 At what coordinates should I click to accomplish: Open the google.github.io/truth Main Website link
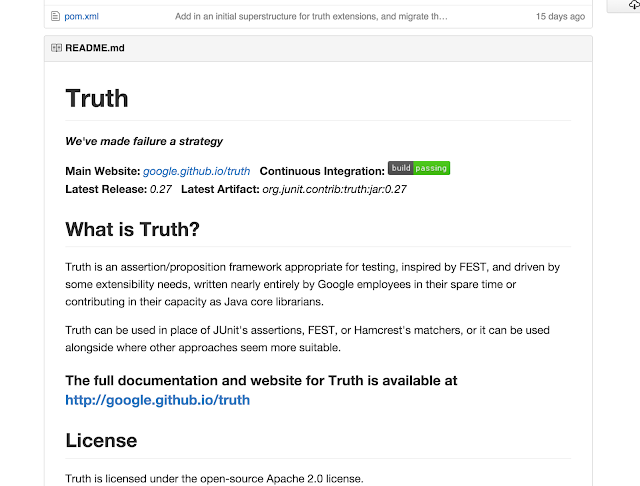[x=196, y=171]
